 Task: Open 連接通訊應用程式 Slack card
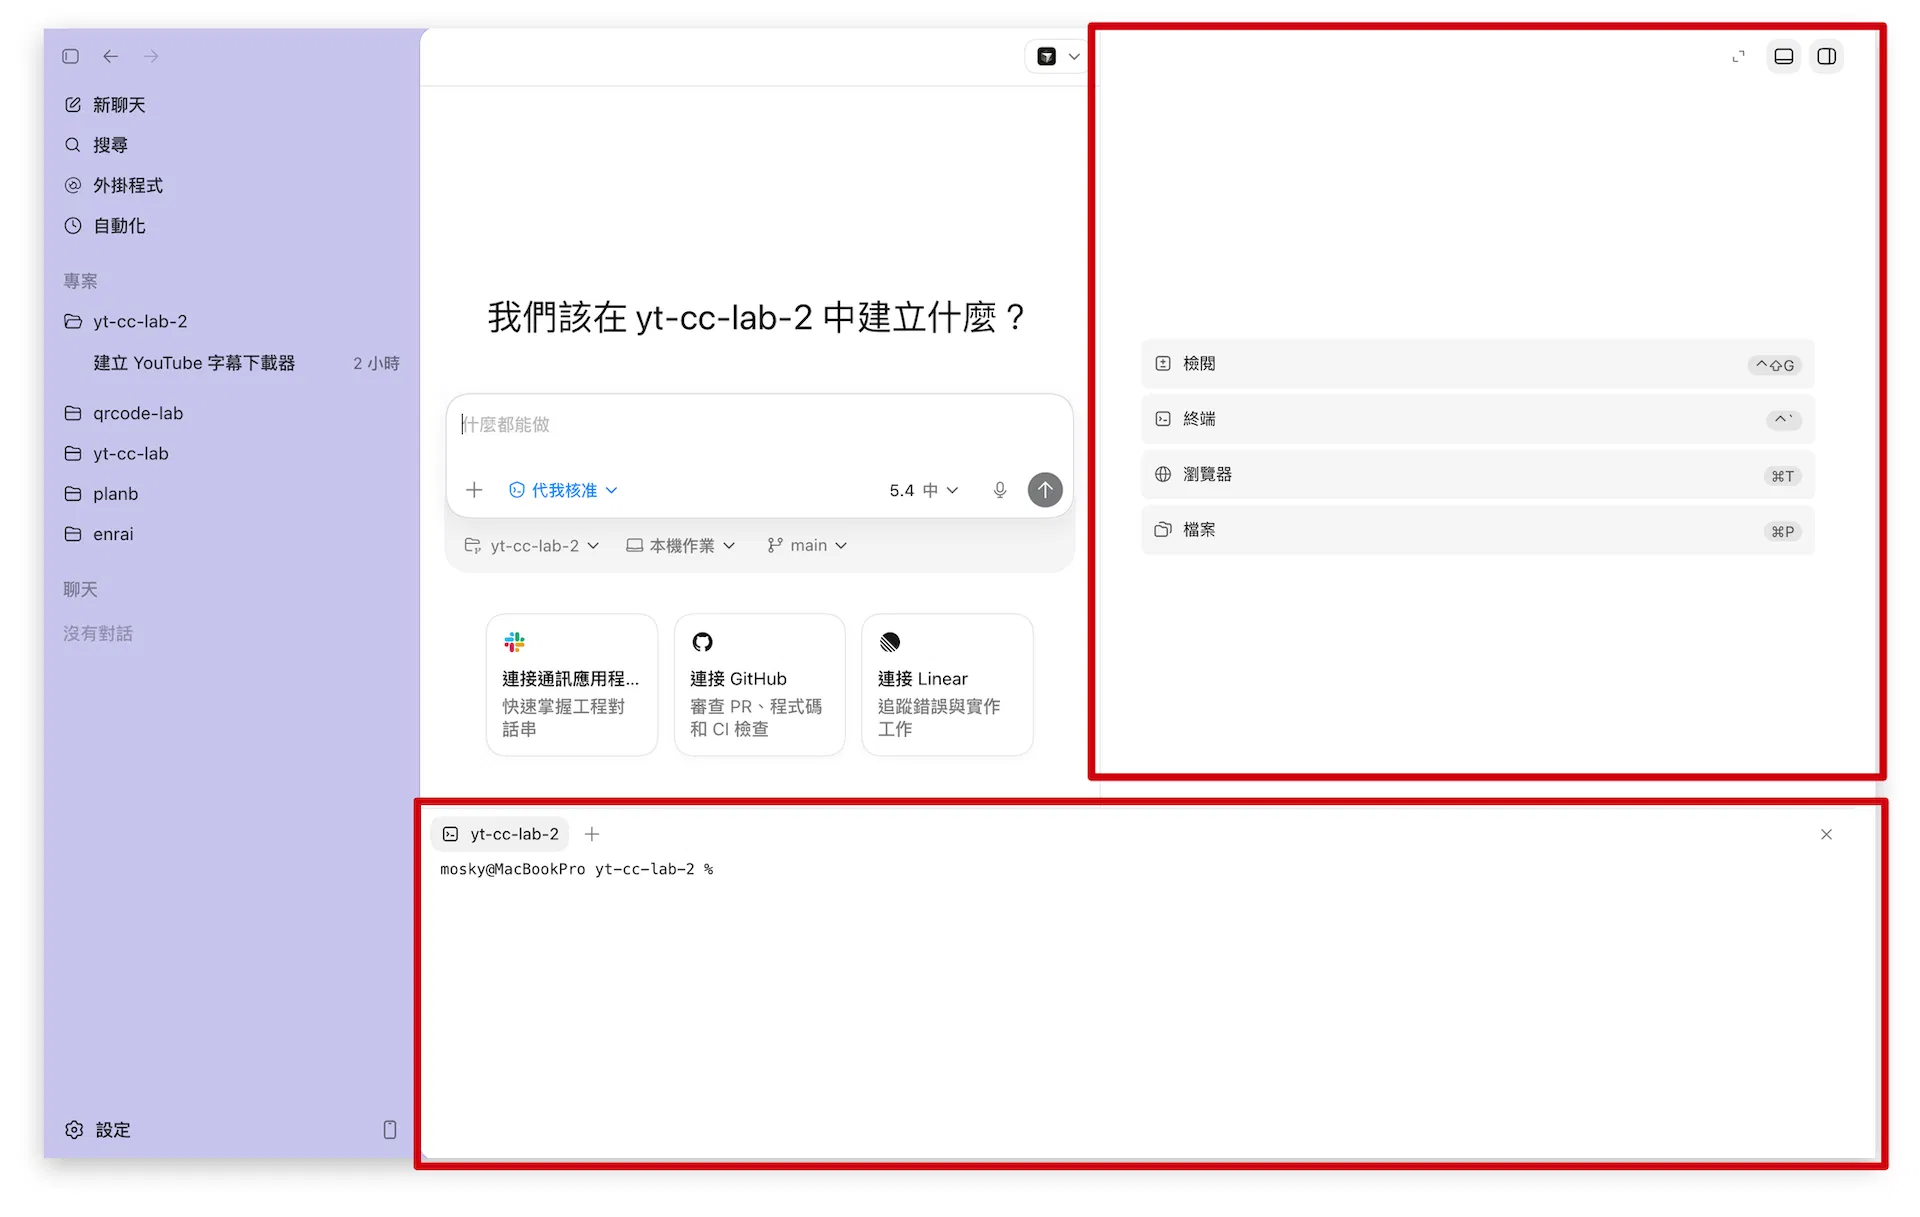coord(572,685)
